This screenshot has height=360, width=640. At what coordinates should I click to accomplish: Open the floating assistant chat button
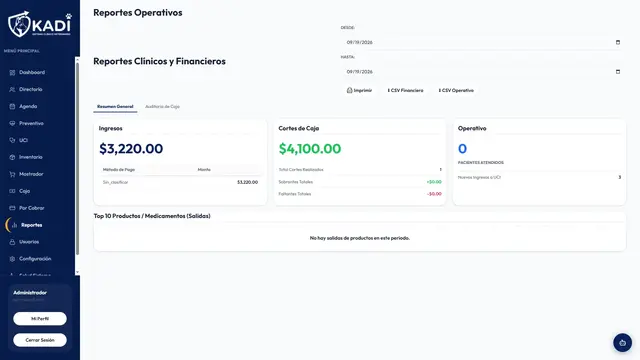pos(622,343)
